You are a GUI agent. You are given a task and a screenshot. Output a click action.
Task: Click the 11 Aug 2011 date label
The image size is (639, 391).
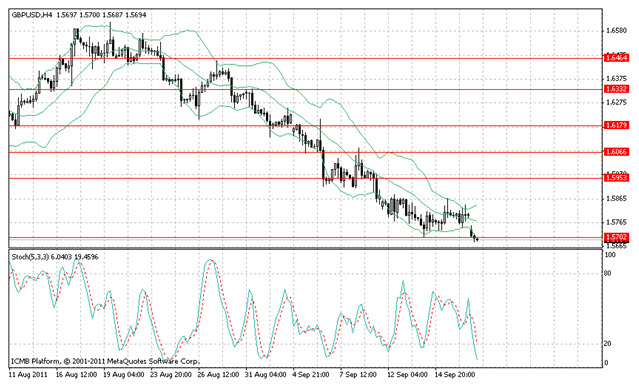coord(28,374)
